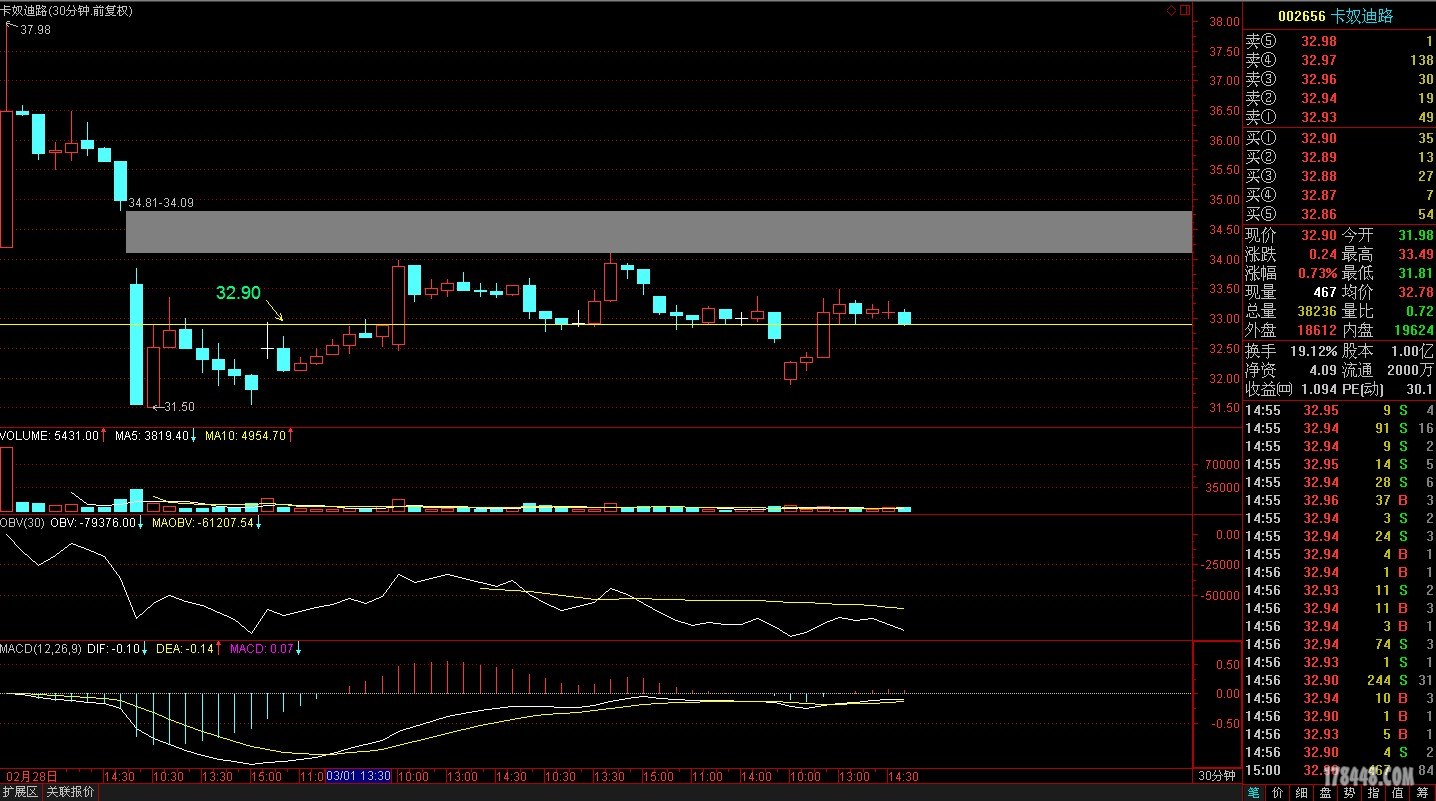Image resolution: width=1436 pixels, height=801 pixels.
Task: Click the stock code 002656 header
Action: [x=1302, y=16]
